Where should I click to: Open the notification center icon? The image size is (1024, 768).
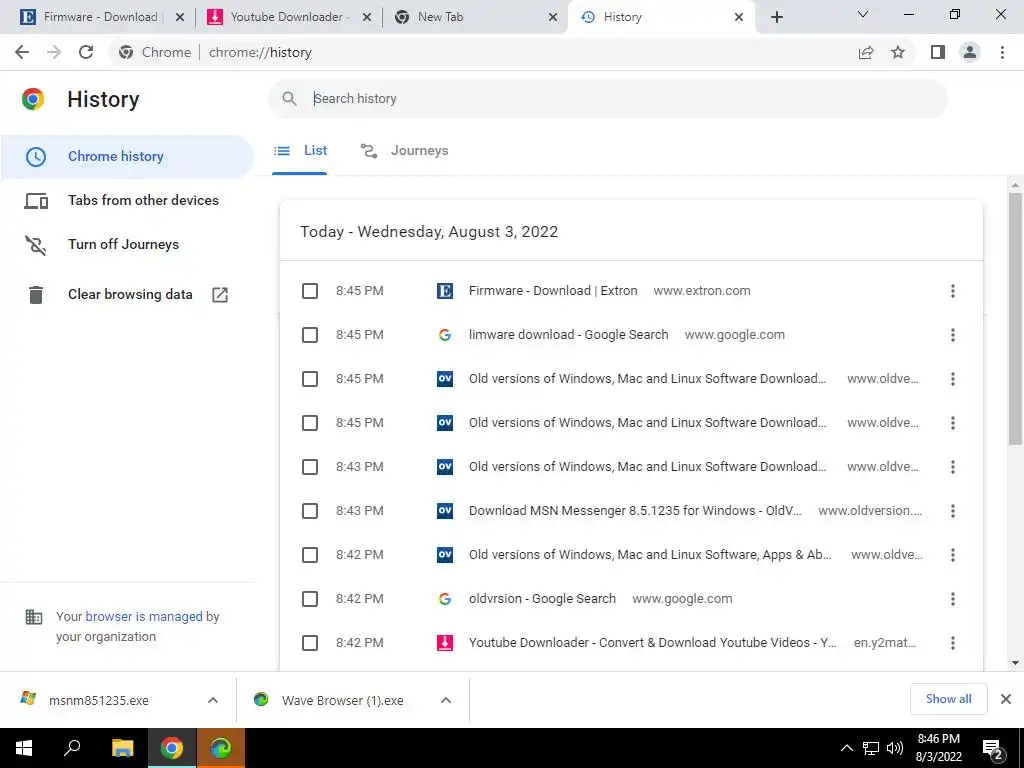[993, 748]
